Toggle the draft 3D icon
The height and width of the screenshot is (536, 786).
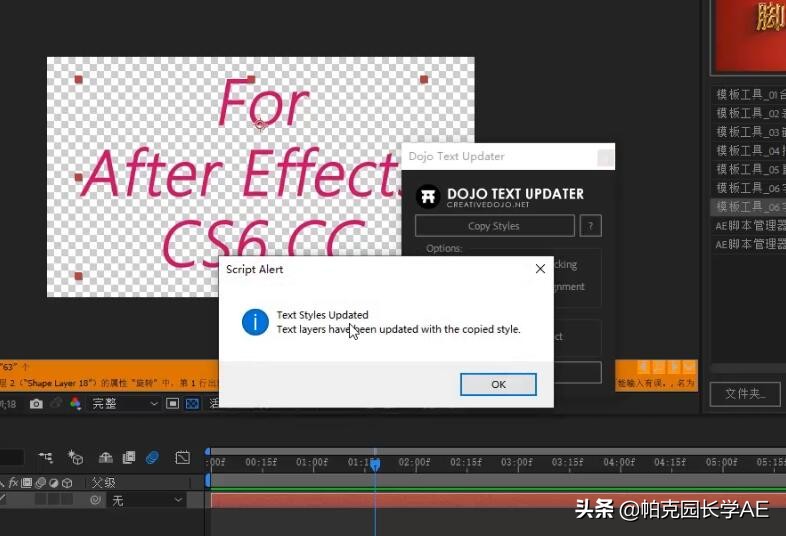pyautogui.click(x=76, y=457)
